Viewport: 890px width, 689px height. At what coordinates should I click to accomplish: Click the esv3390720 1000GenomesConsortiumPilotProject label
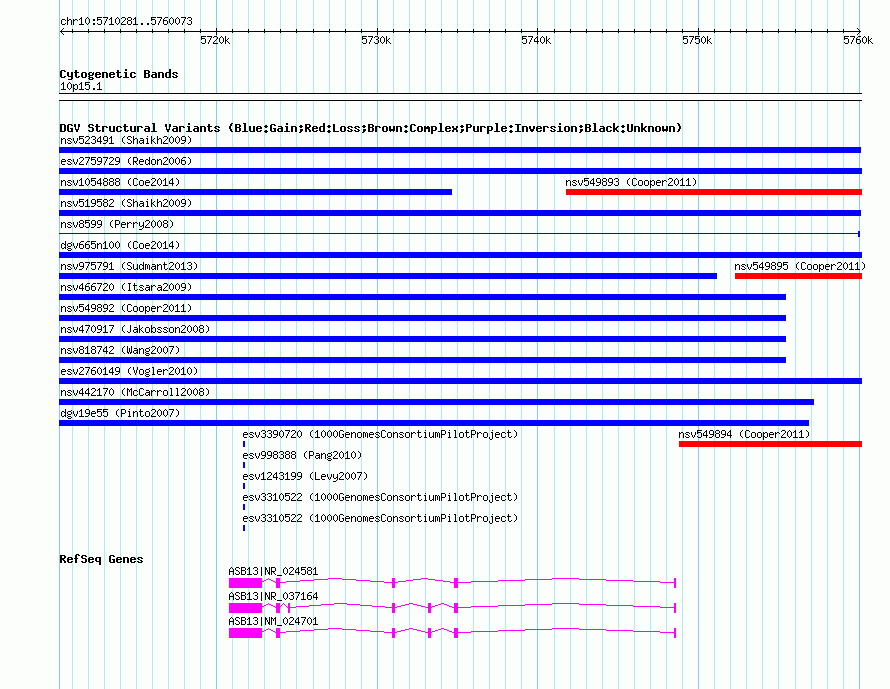point(380,434)
